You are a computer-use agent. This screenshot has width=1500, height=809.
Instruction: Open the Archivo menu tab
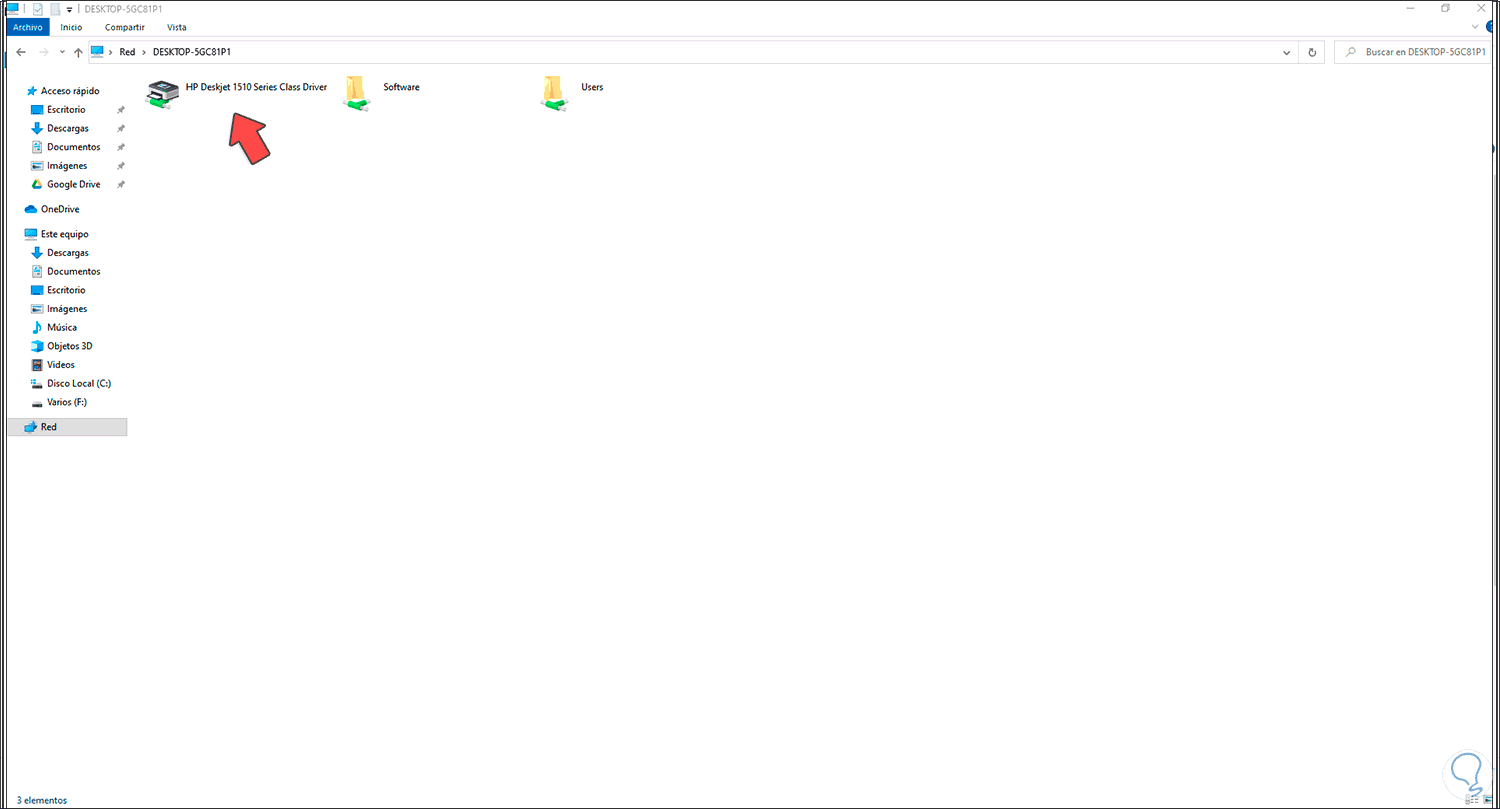(x=27, y=27)
